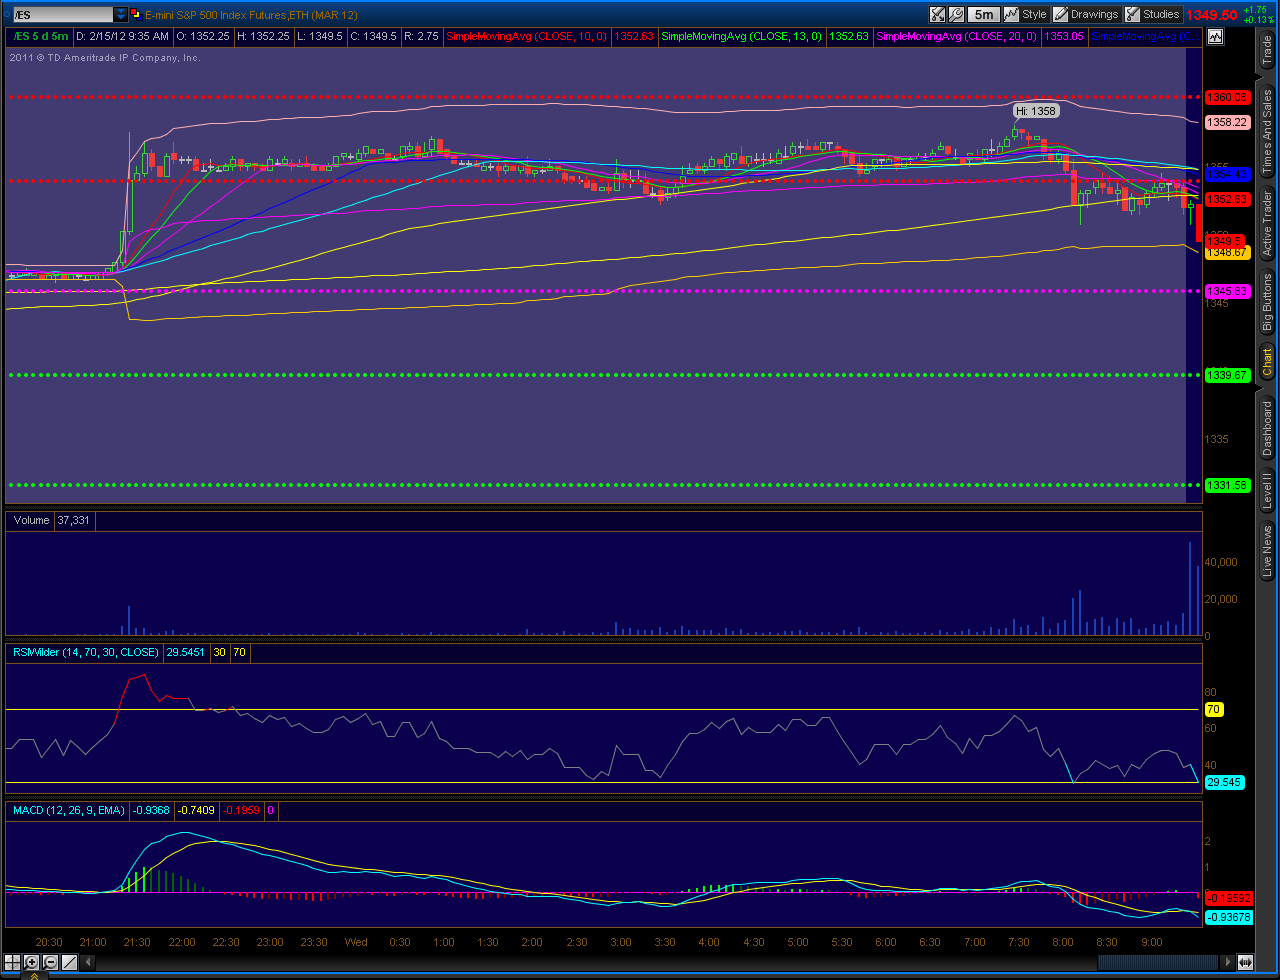
Task: Click the 1360.08 red price level tag
Action: [x=1227, y=98]
